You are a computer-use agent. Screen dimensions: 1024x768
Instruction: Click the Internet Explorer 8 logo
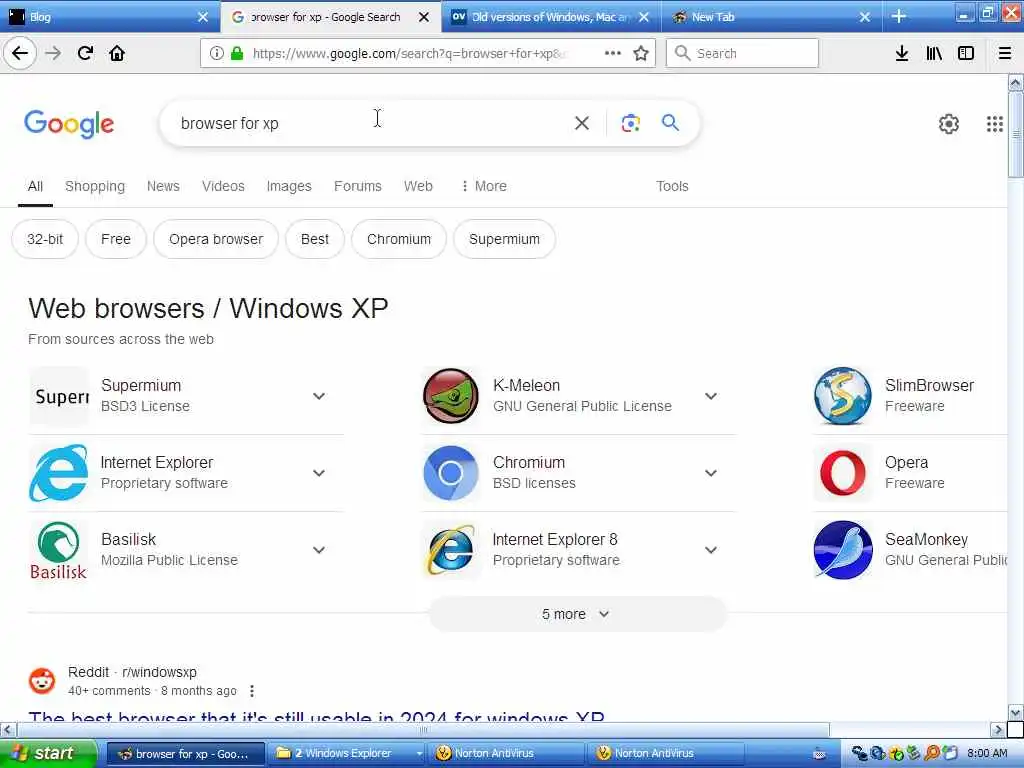[x=451, y=550]
